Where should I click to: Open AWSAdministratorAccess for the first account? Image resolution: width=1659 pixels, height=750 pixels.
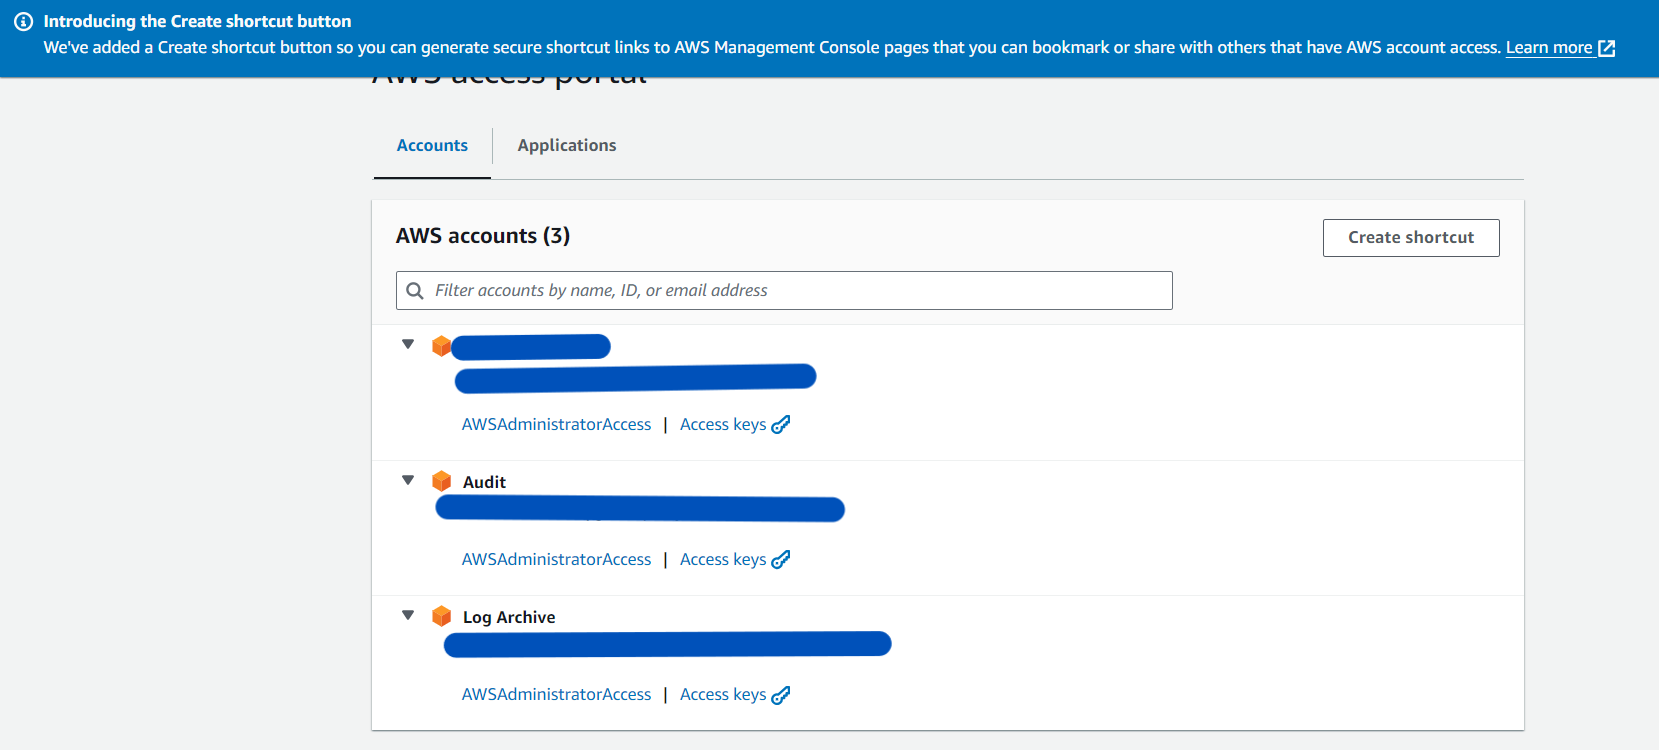(556, 425)
